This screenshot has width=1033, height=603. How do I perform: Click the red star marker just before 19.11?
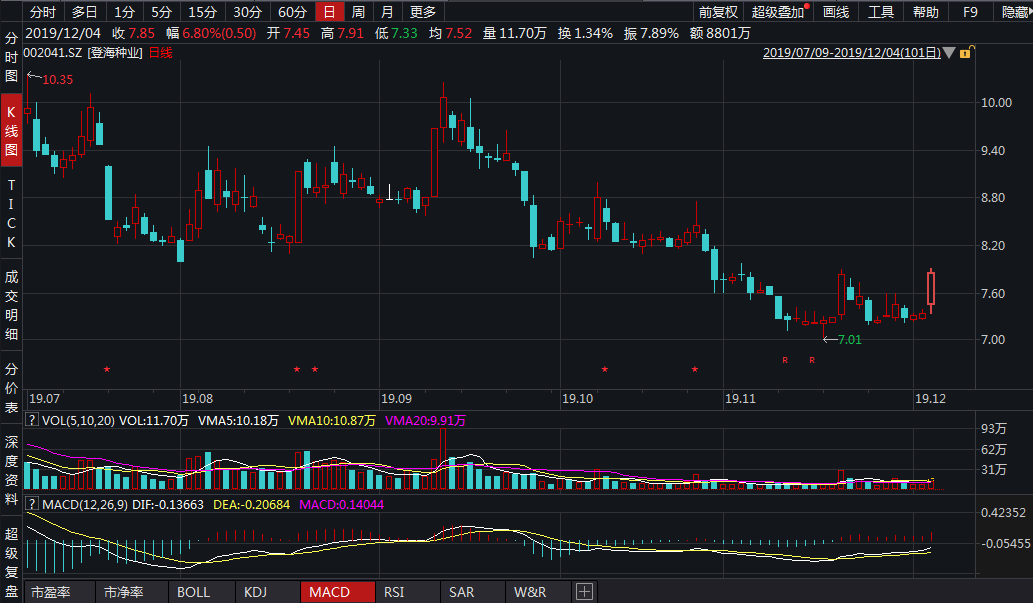click(x=695, y=369)
